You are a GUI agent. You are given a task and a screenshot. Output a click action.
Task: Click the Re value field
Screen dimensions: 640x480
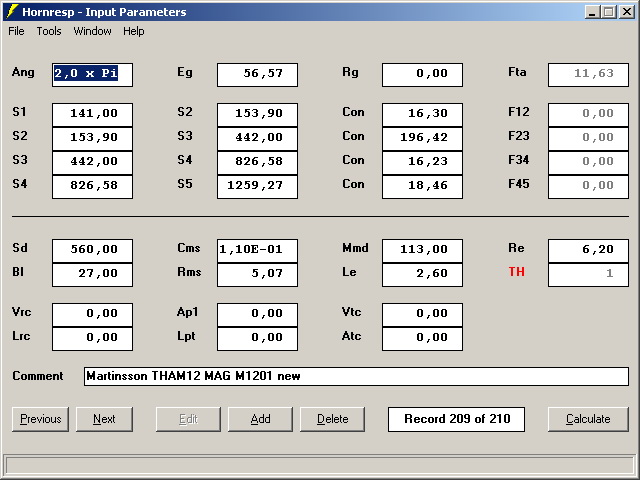(588, 249)
